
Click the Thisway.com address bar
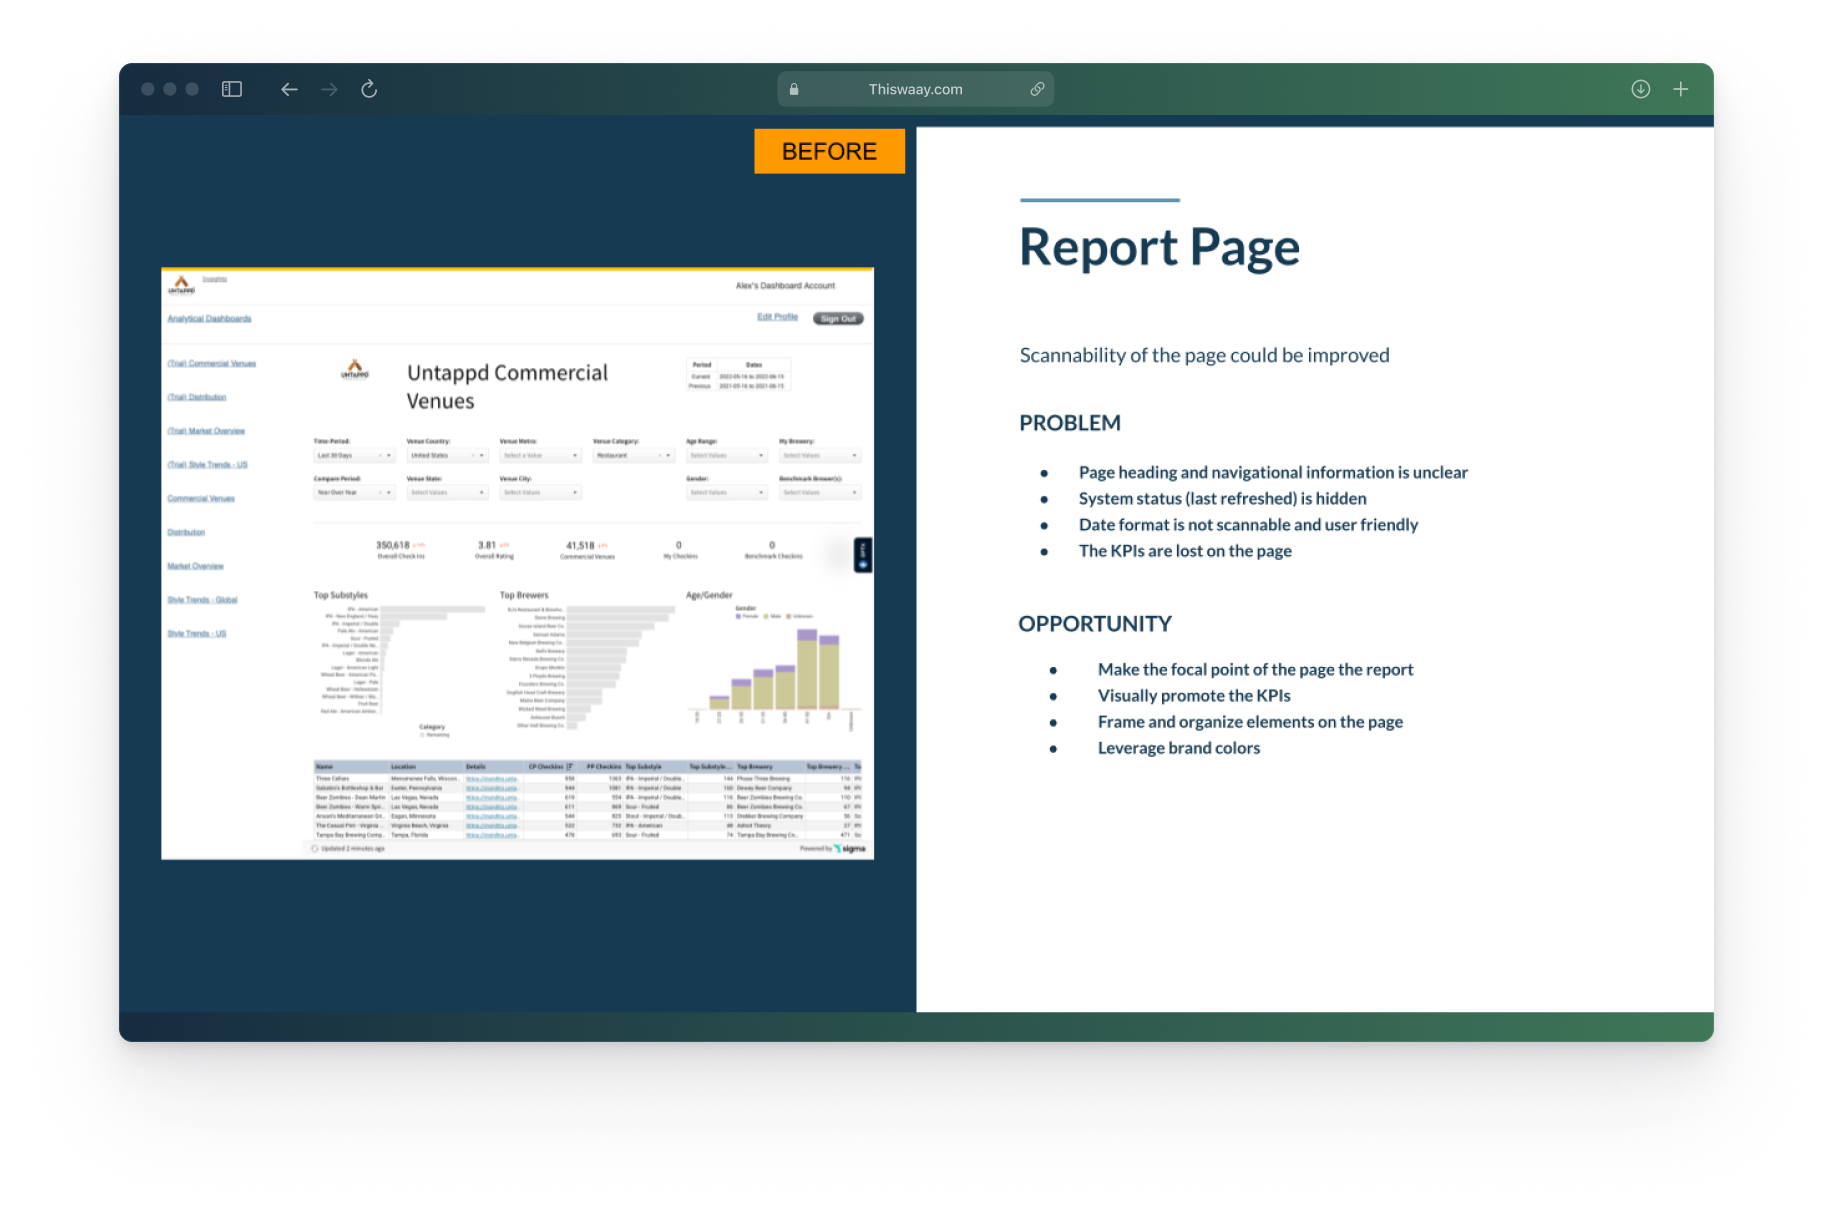coord(914,89)
